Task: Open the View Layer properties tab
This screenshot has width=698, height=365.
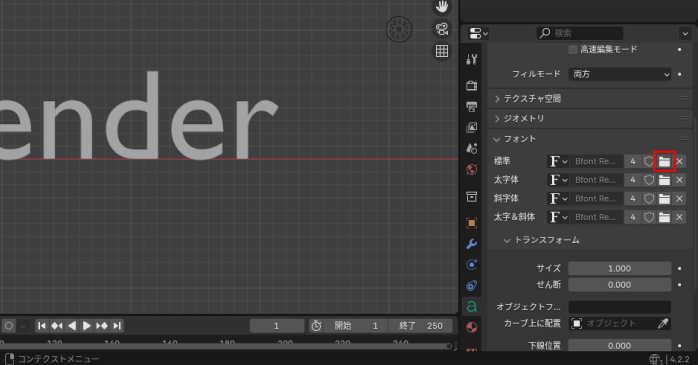Action: (471, 128)
